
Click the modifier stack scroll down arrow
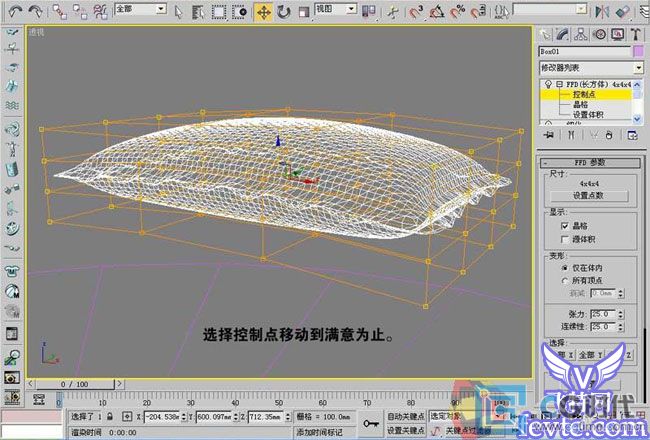pyautogui.click(x=638, y=119)
